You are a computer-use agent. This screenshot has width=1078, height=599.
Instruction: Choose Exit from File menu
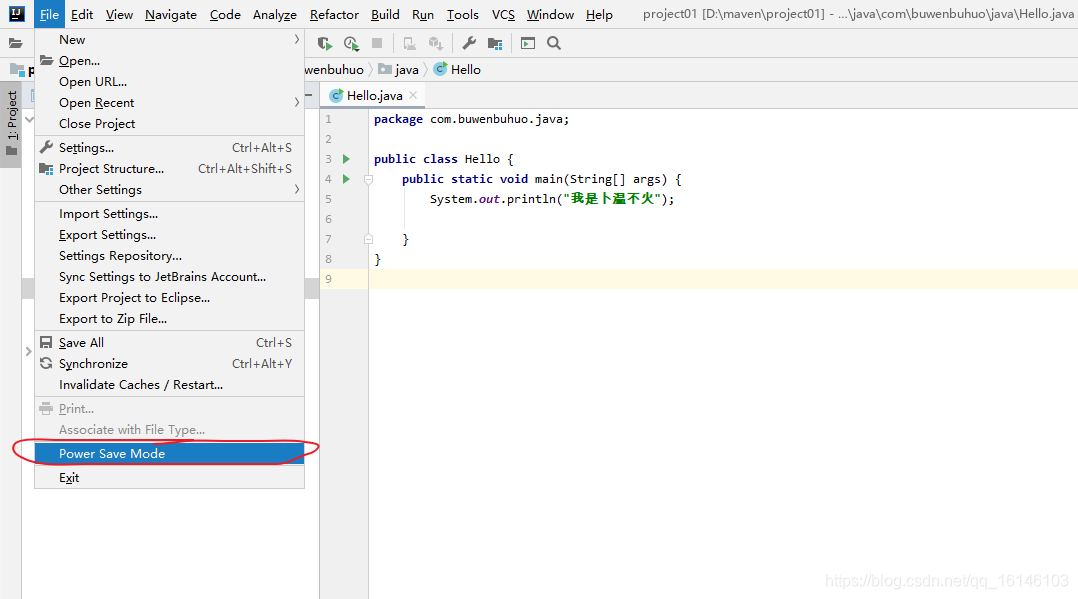tap(169, 477)
